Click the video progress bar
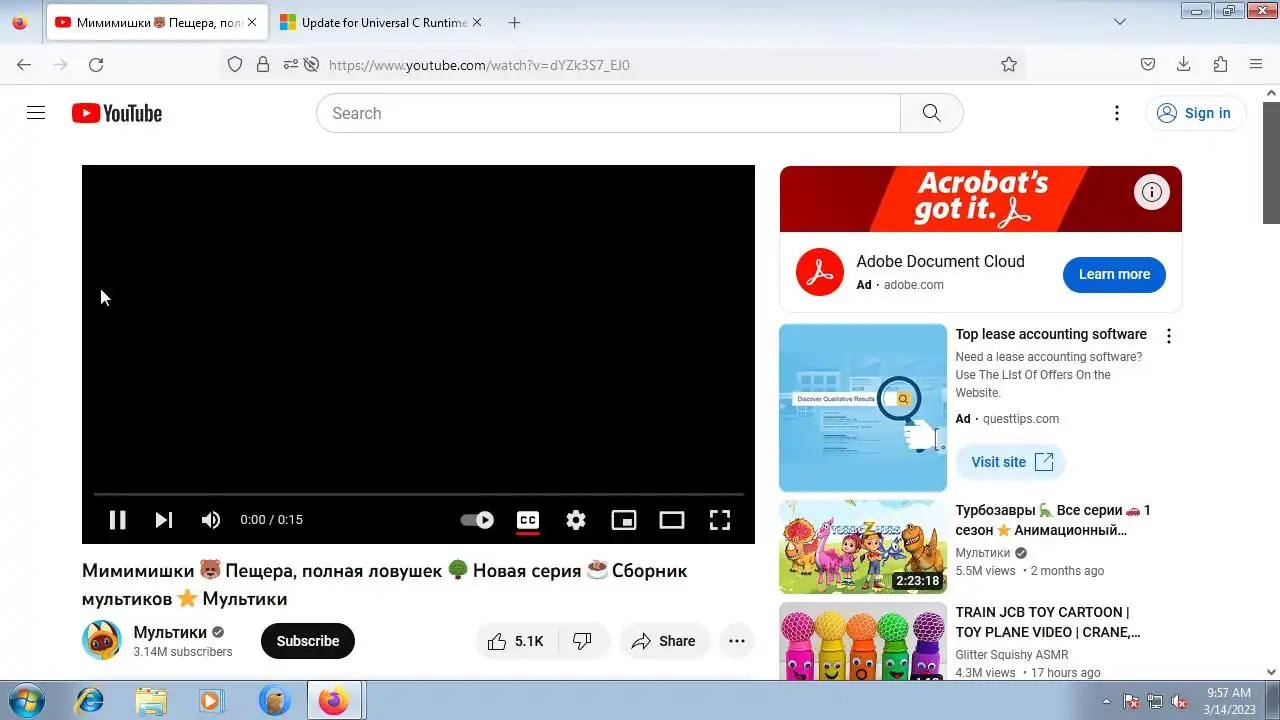 click(x=418, y=494)
